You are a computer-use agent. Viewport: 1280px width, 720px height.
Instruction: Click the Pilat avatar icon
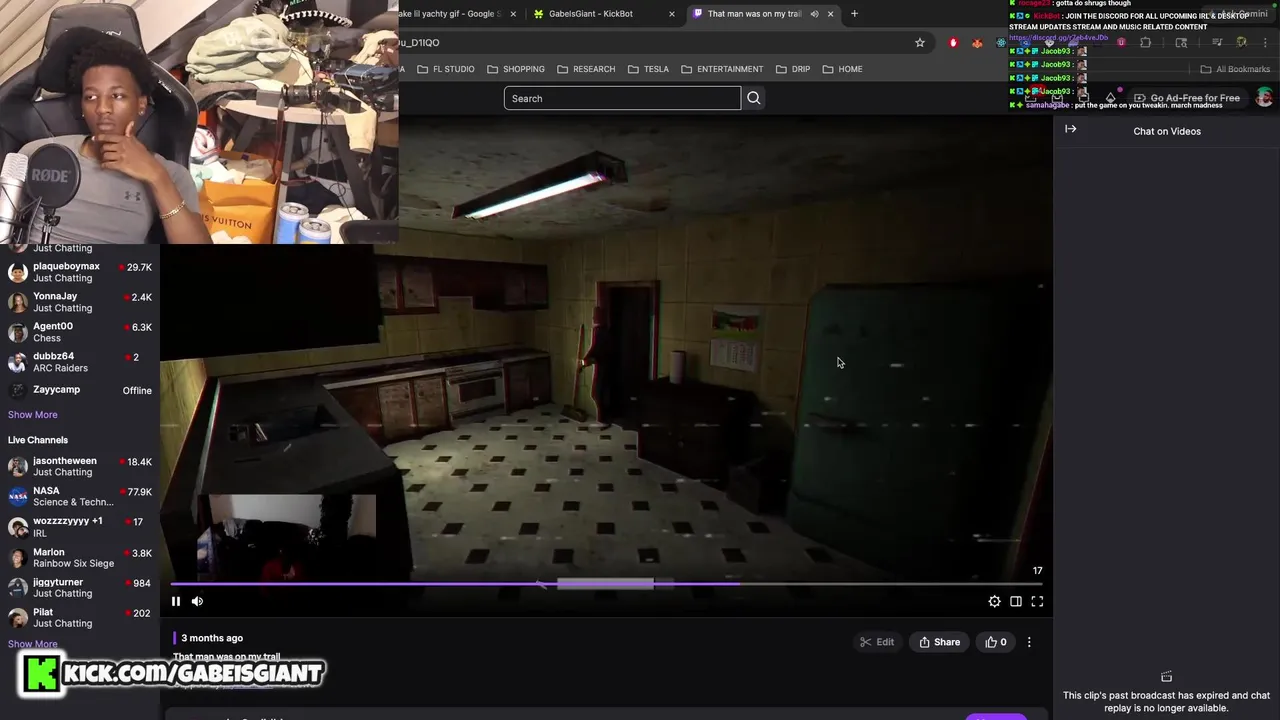coord(18,618)
